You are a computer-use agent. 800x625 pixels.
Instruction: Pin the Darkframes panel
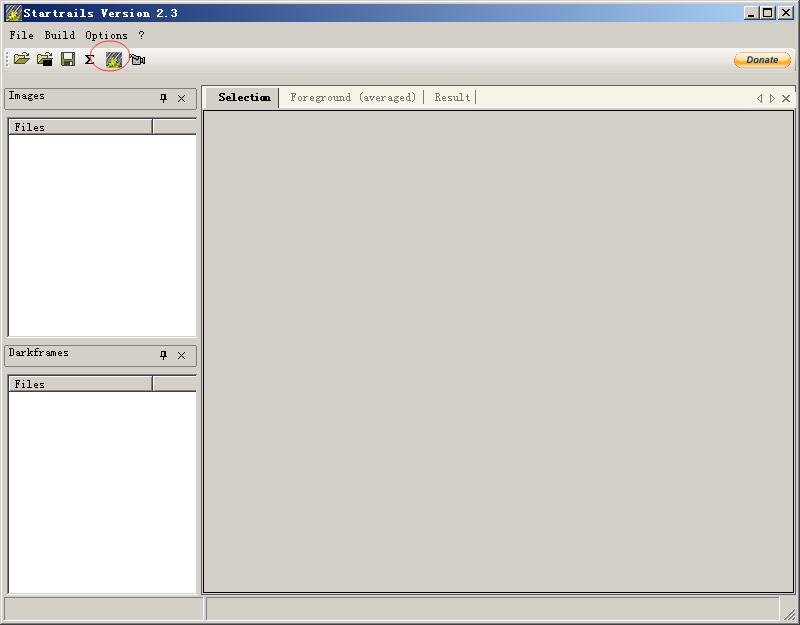click(x=163, y=355)
